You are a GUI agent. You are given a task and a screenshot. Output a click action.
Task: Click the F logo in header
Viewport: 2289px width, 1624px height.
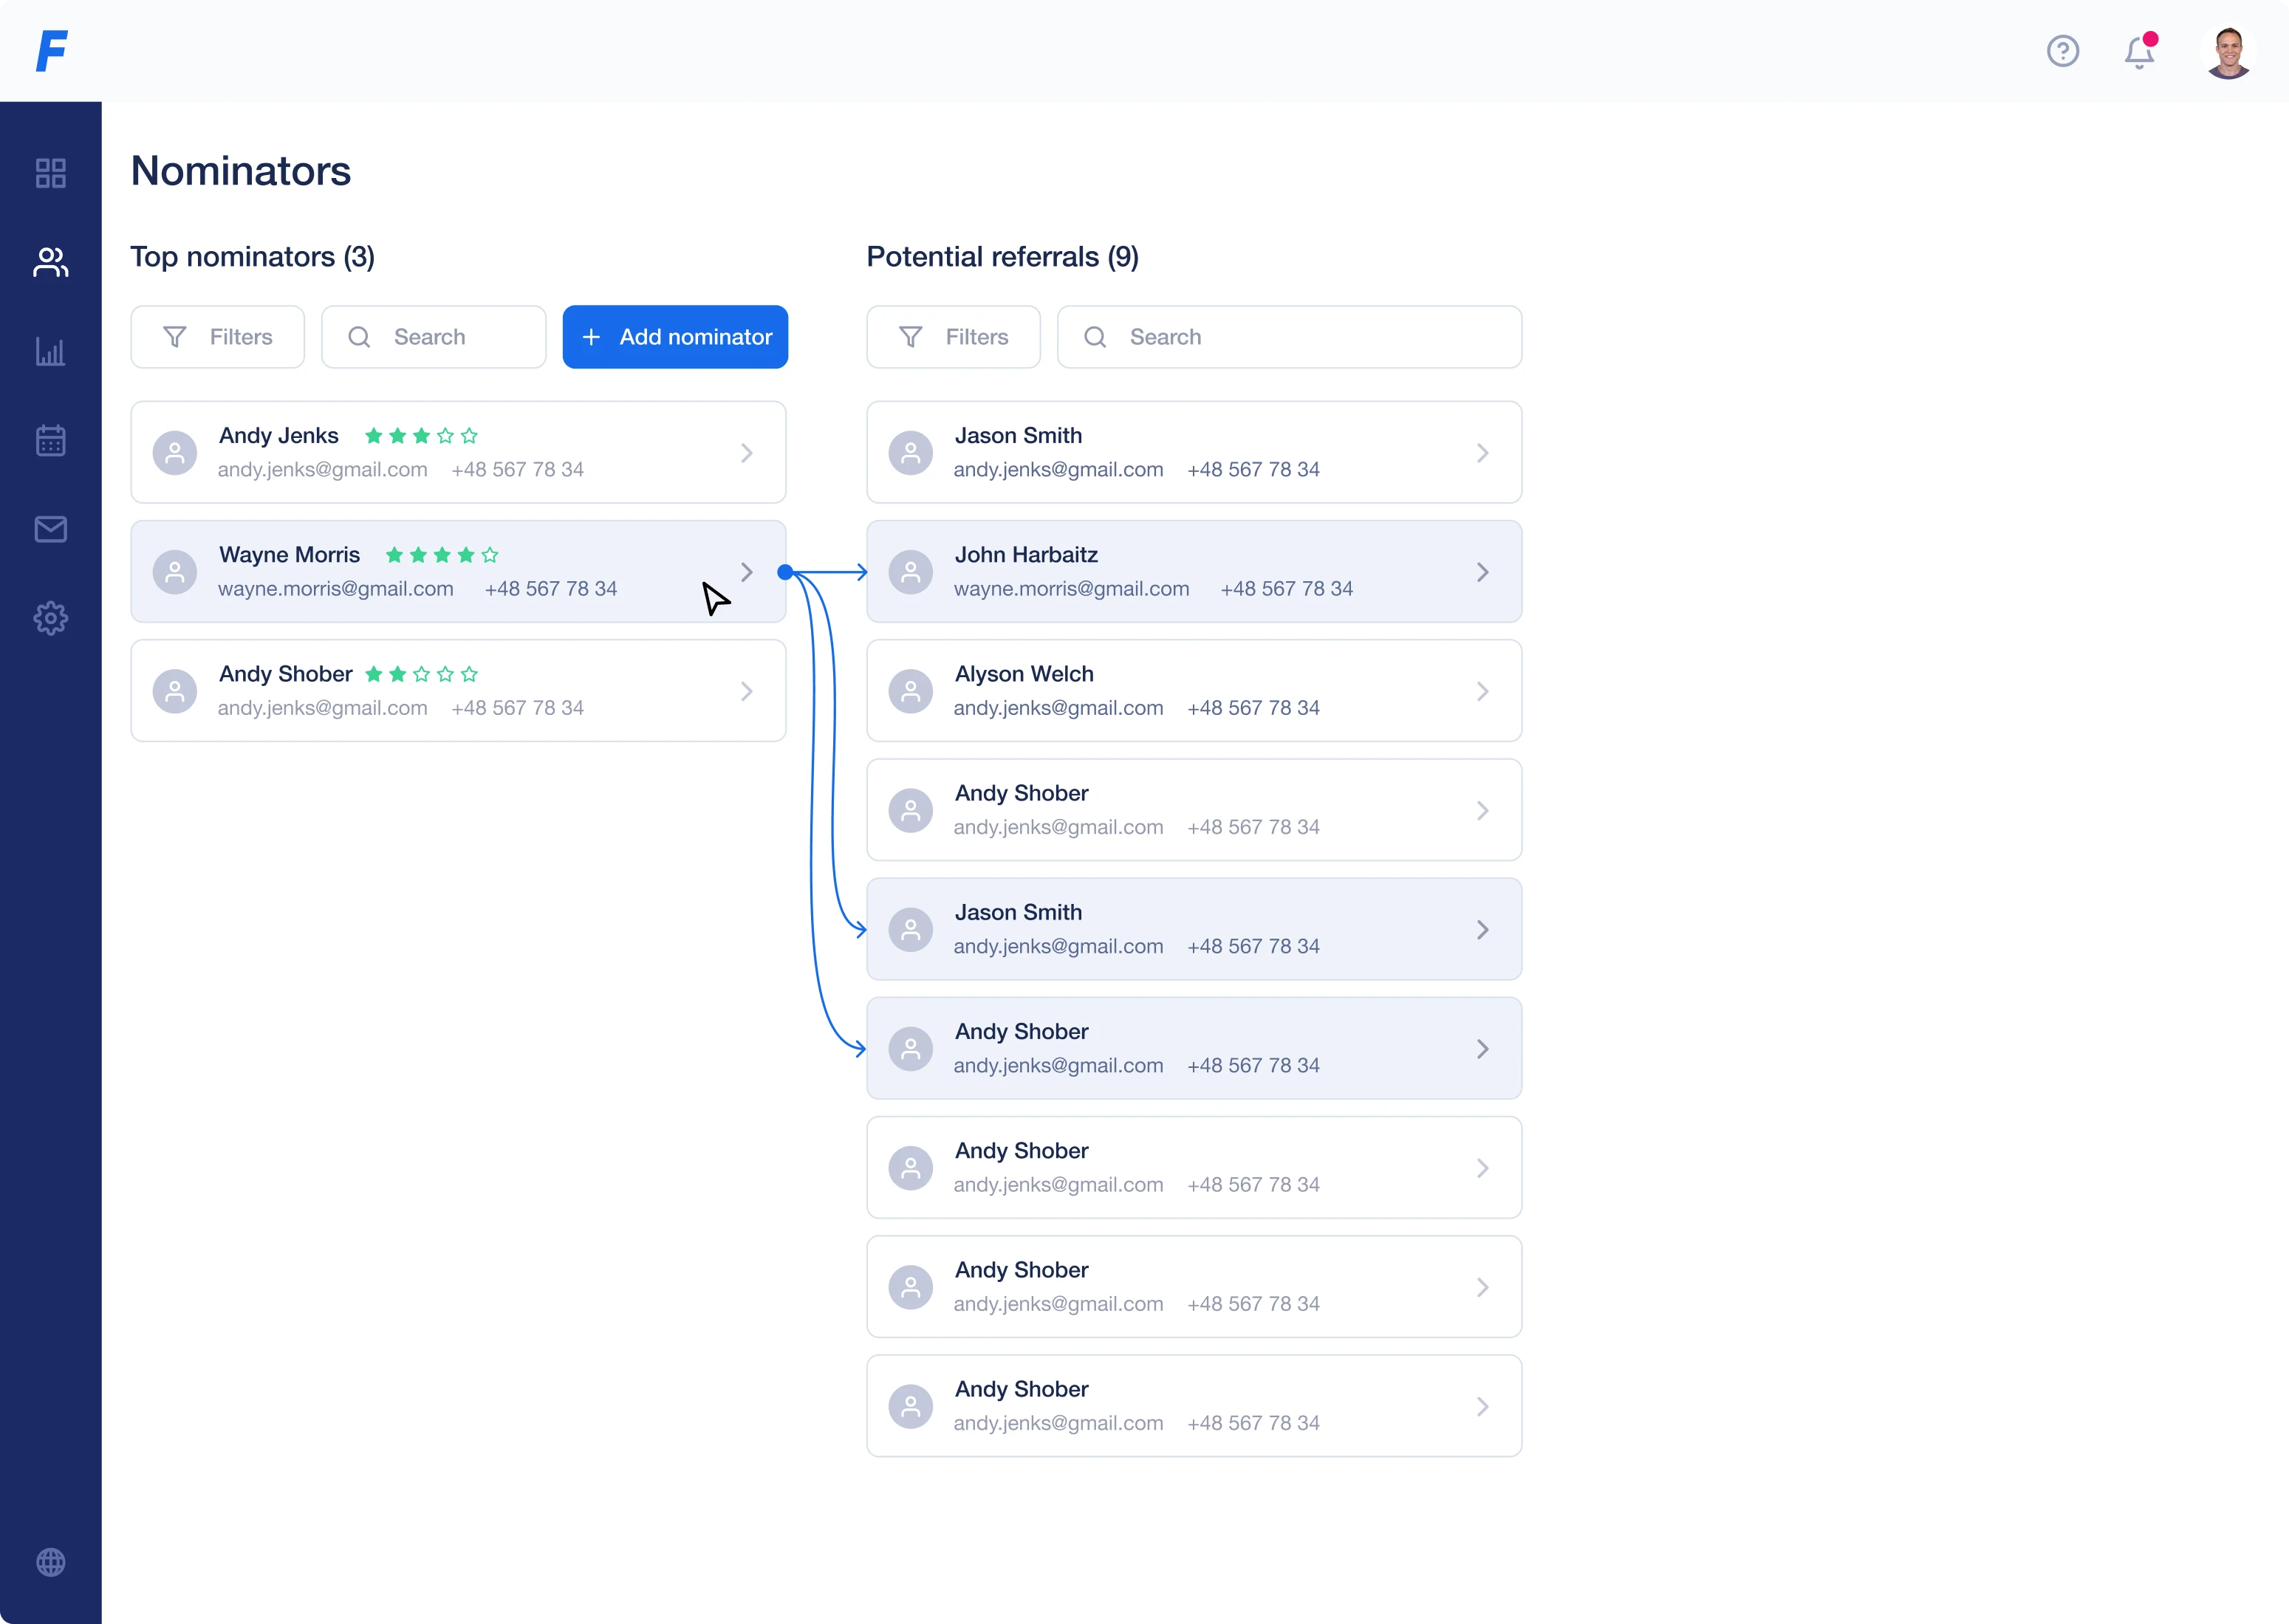[52, 51]
